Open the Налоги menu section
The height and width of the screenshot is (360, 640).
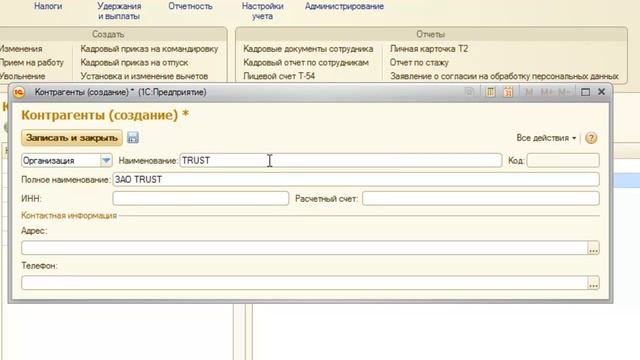click(x=48, y=7)
